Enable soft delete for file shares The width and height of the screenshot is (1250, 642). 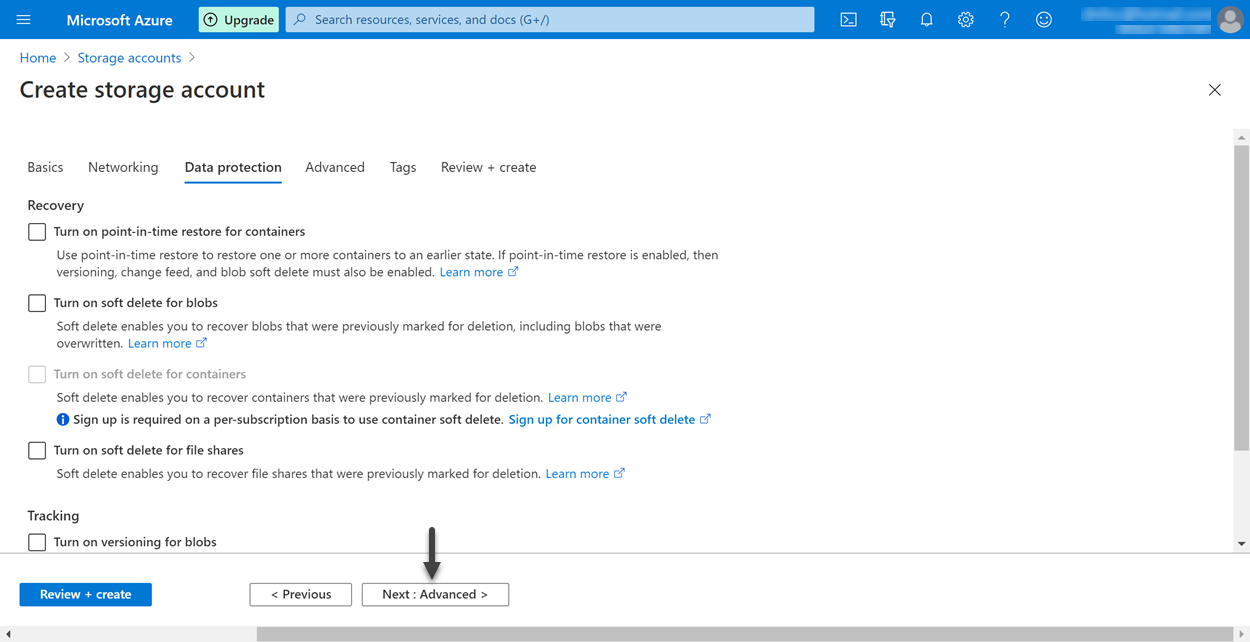tap(37, 451)
